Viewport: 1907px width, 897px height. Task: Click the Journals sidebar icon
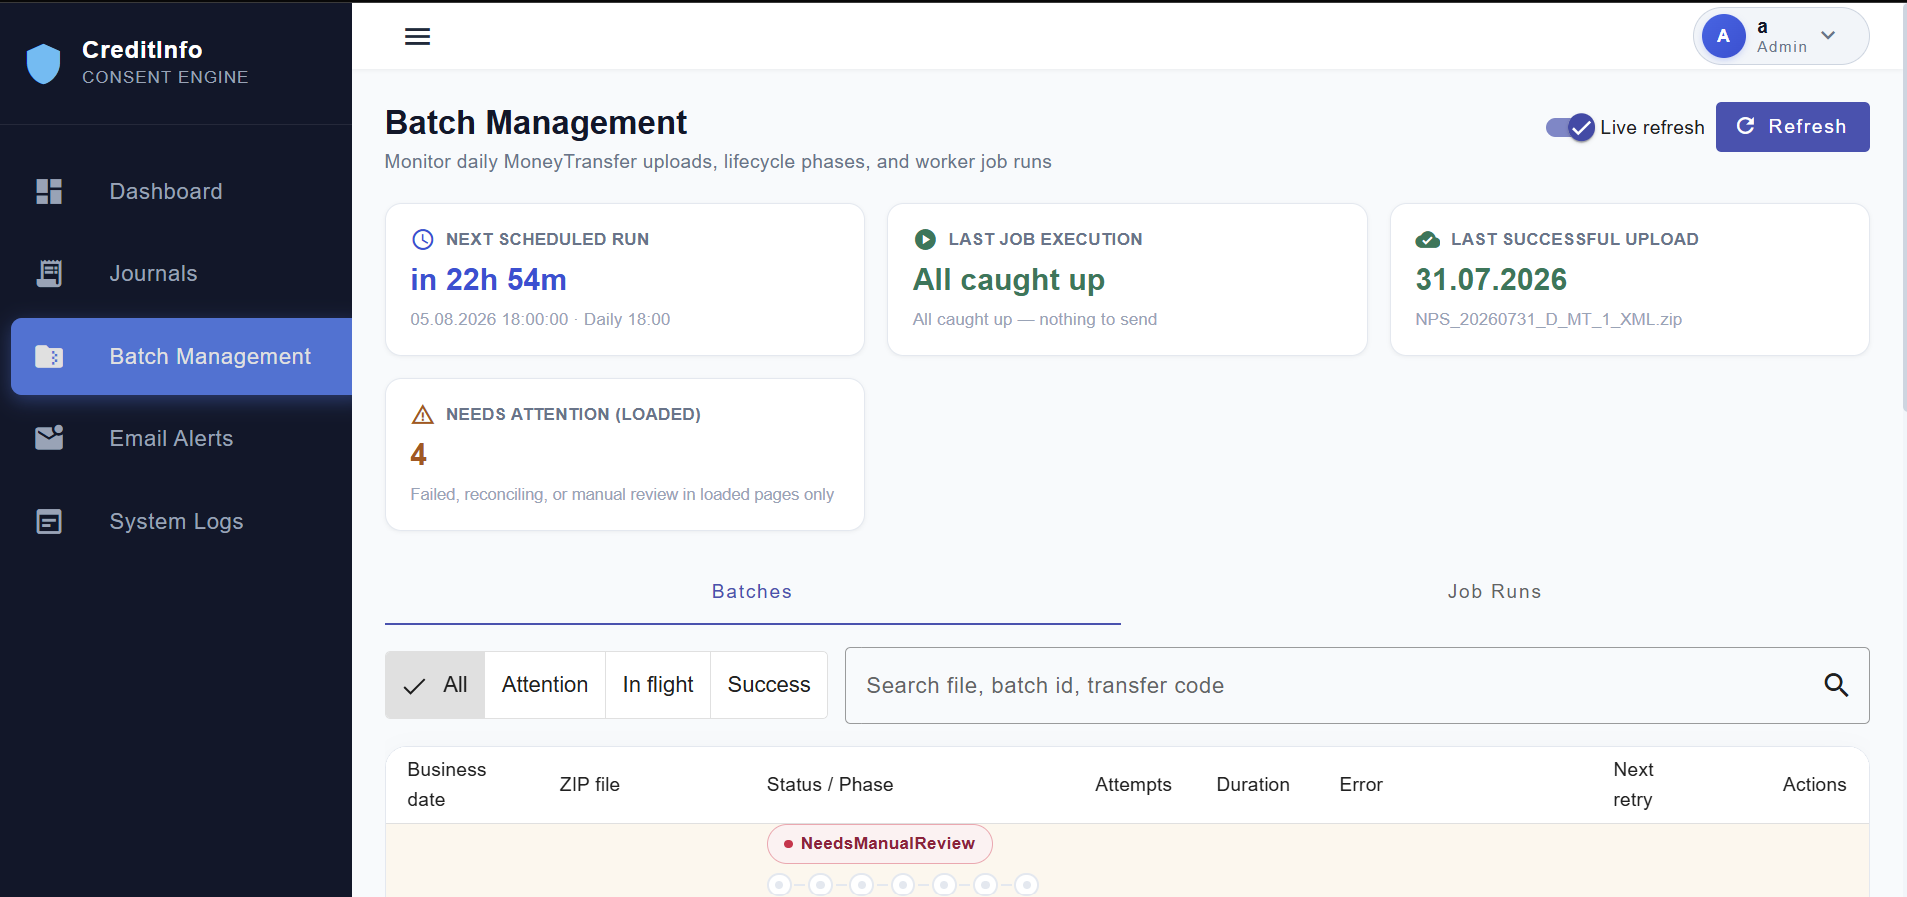point(49,273)
